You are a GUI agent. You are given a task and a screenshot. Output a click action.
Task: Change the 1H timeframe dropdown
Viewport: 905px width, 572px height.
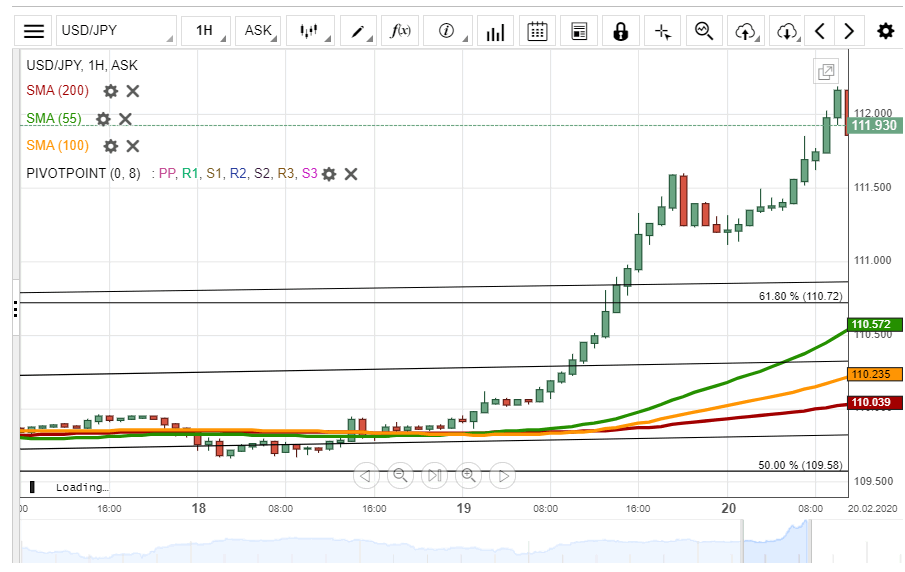coord(205,31)
